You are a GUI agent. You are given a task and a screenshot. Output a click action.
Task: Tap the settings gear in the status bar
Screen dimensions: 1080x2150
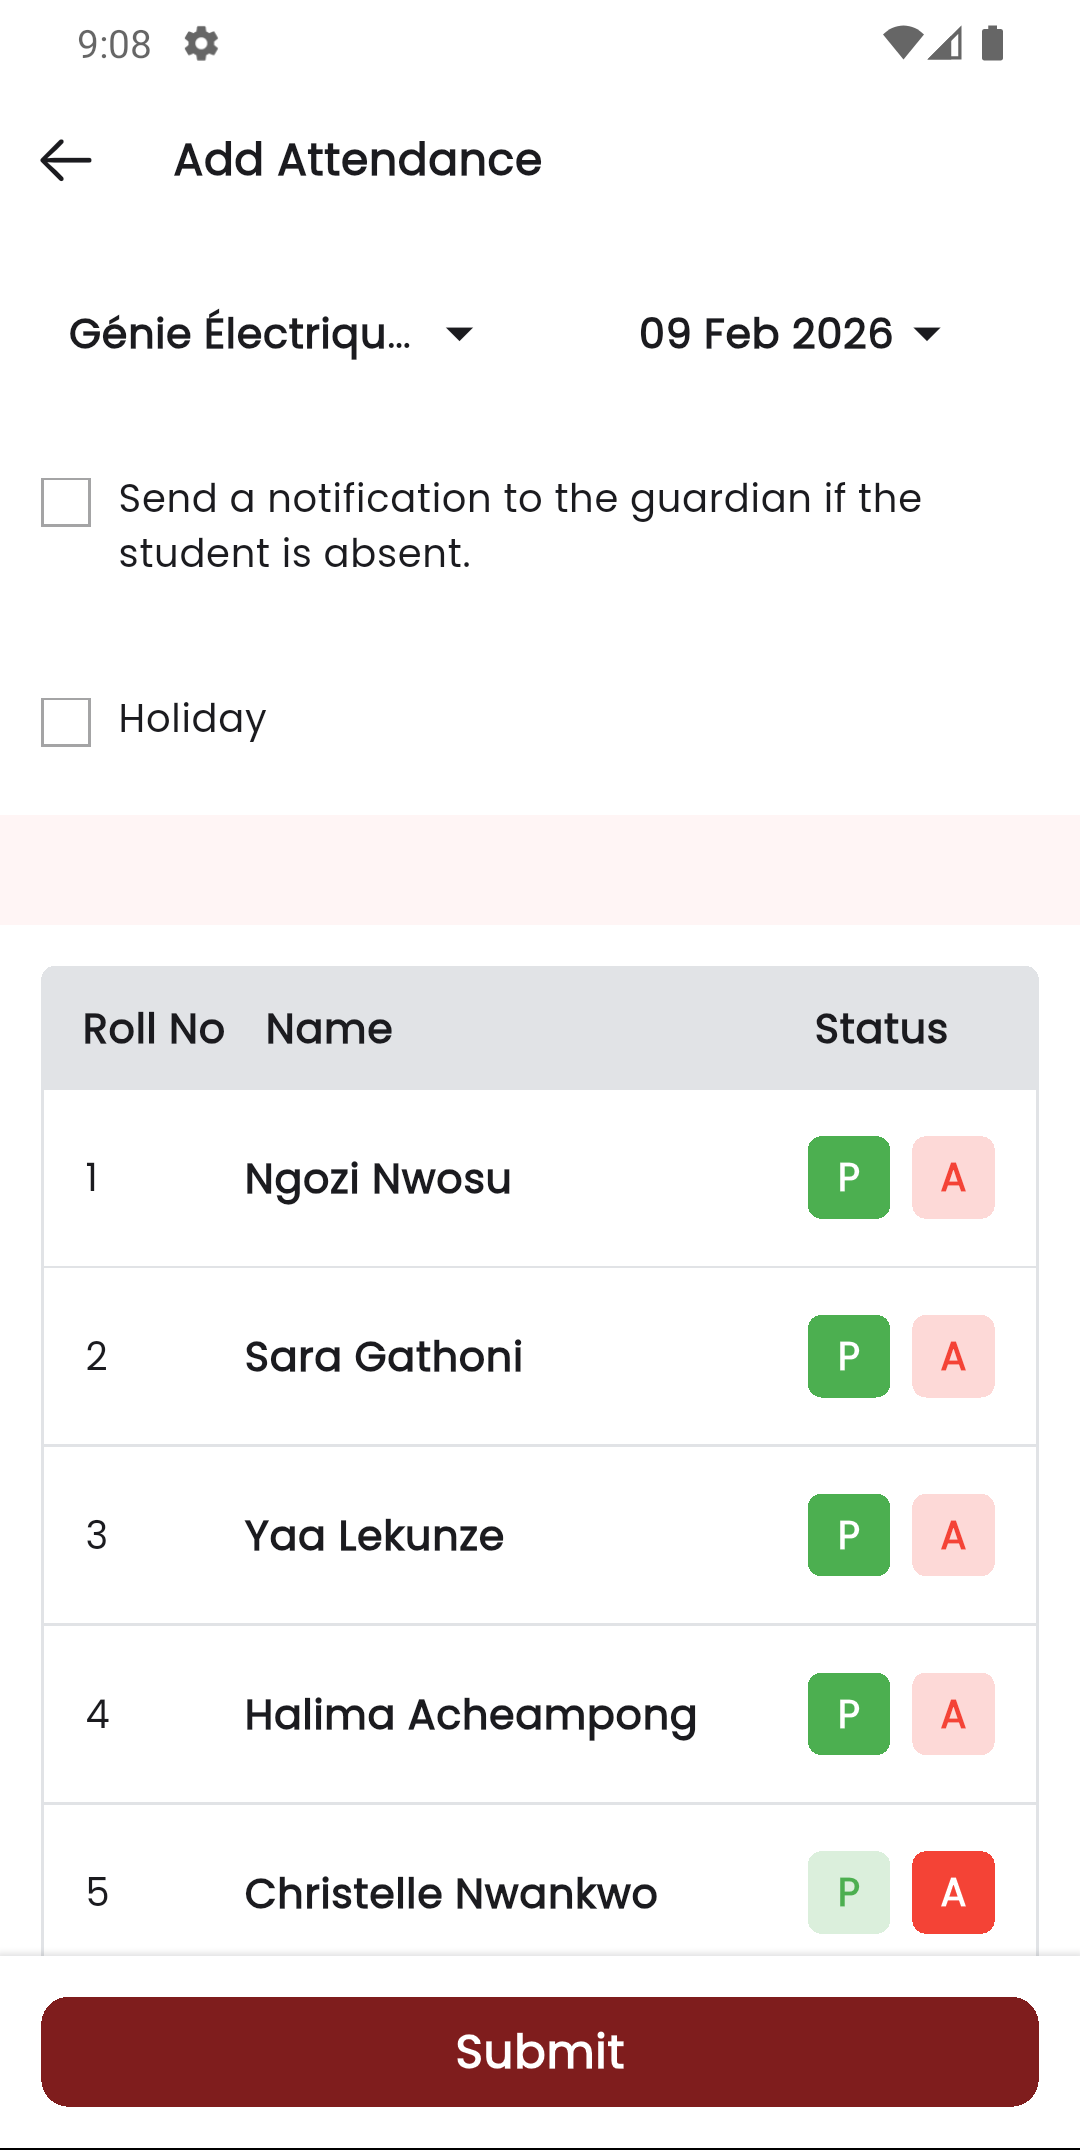pyautogui.click(x=199, y=44)
